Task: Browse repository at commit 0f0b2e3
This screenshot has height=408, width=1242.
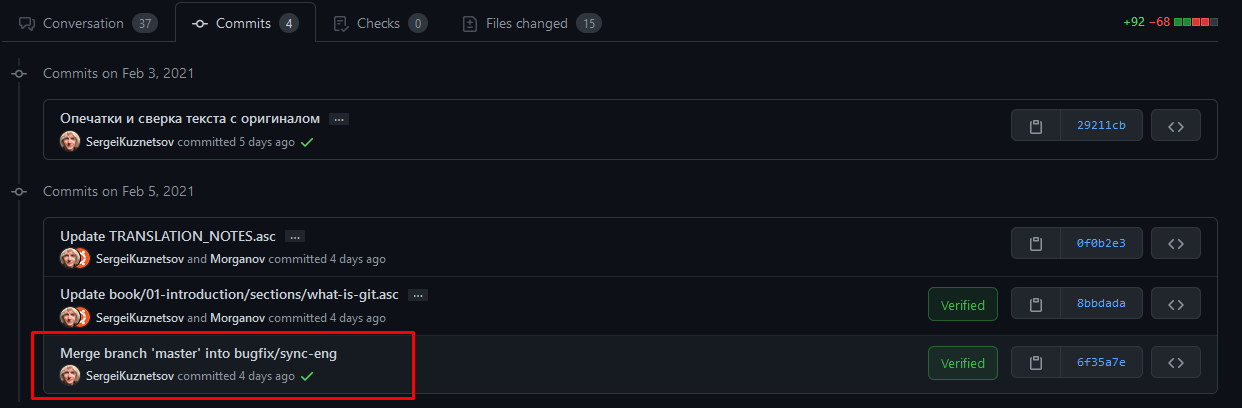Action: (x=1176, y=243)
